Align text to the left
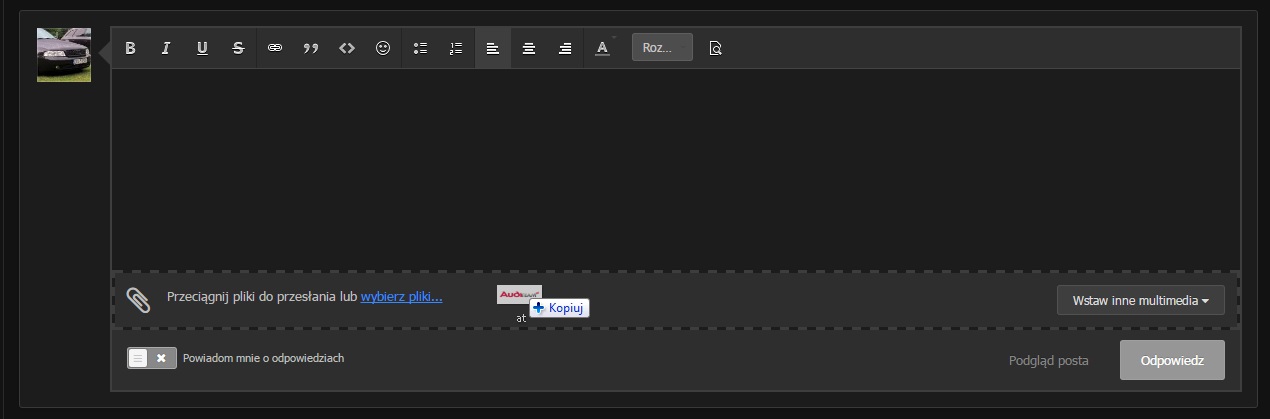 click(x=493, y=48)
